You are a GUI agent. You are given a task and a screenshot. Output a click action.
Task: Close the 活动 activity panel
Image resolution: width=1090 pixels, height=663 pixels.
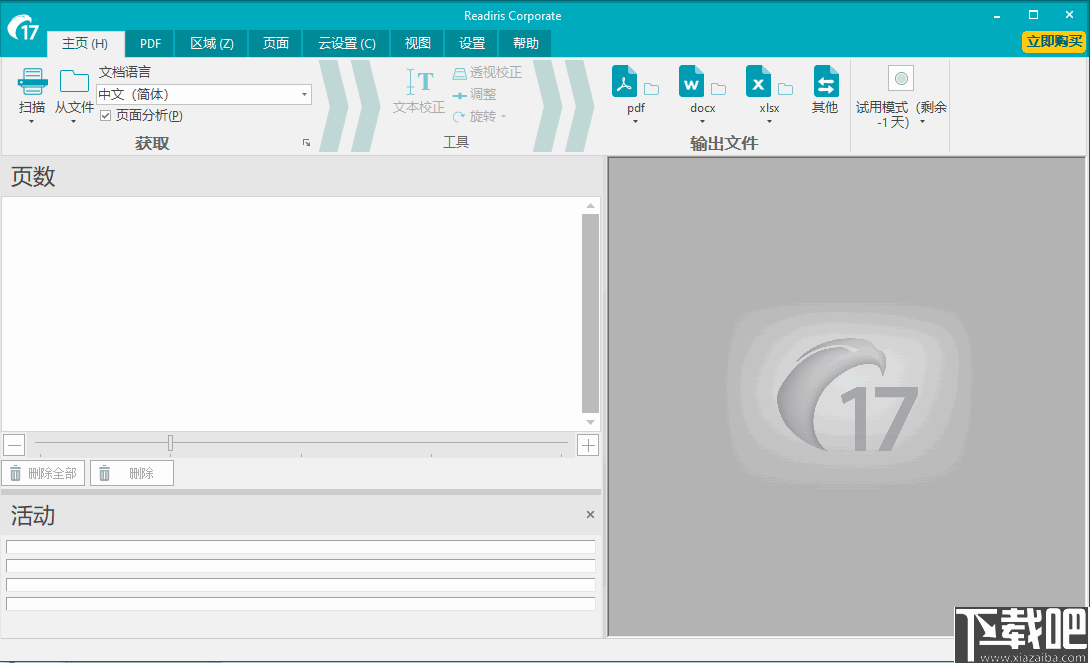[x=590, y=514]
